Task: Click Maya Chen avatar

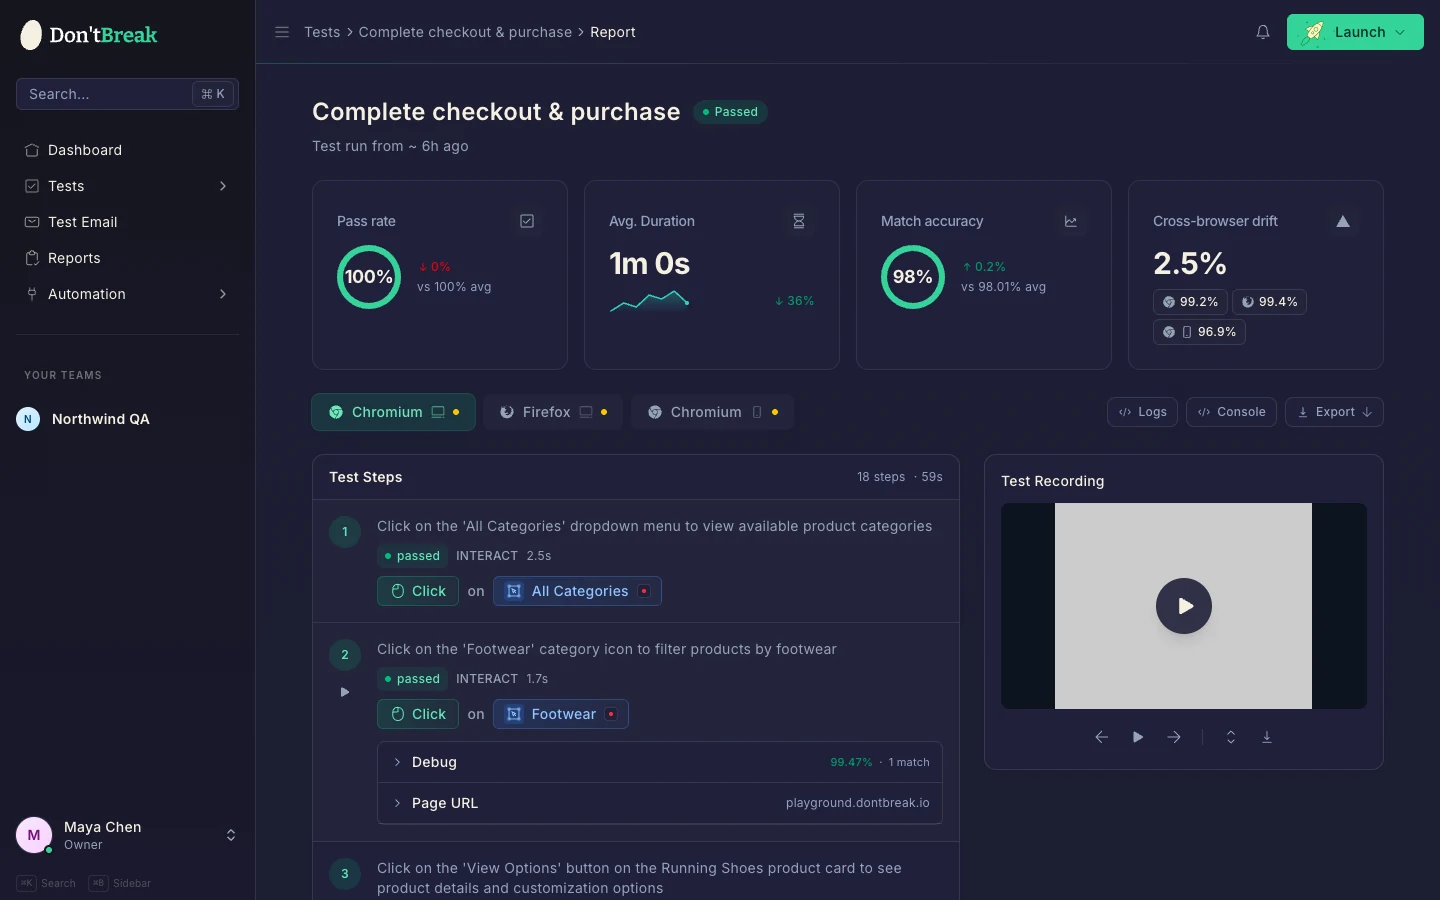Action: (x=34, y=835)
